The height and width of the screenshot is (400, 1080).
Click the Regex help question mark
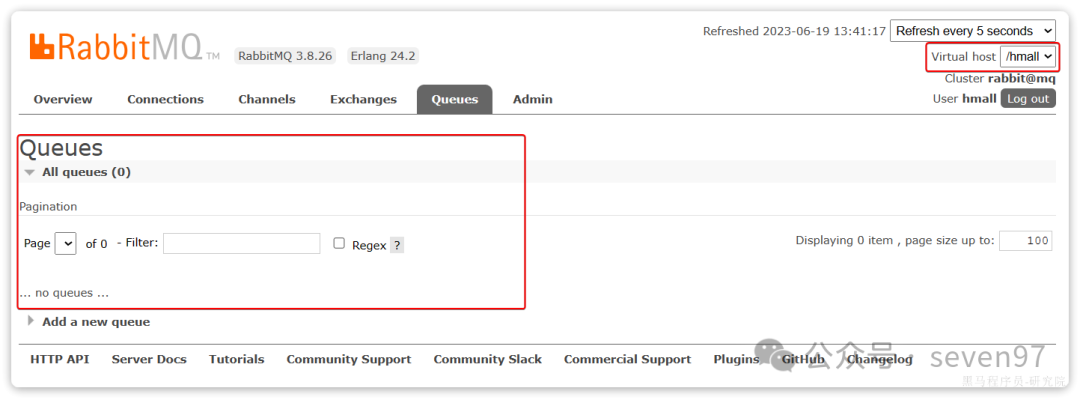click(397, 245)
